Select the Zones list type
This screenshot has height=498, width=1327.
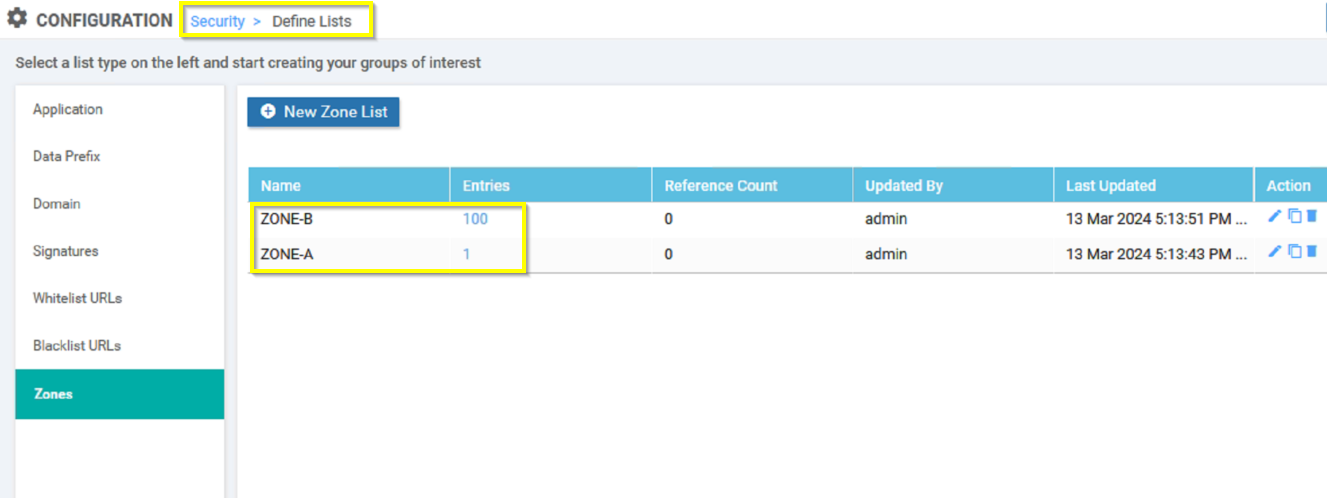[120, 394]
